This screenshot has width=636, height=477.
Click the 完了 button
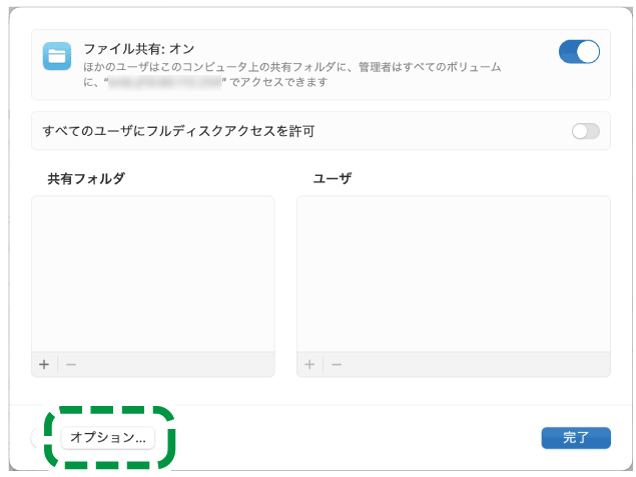coord(576,438)
